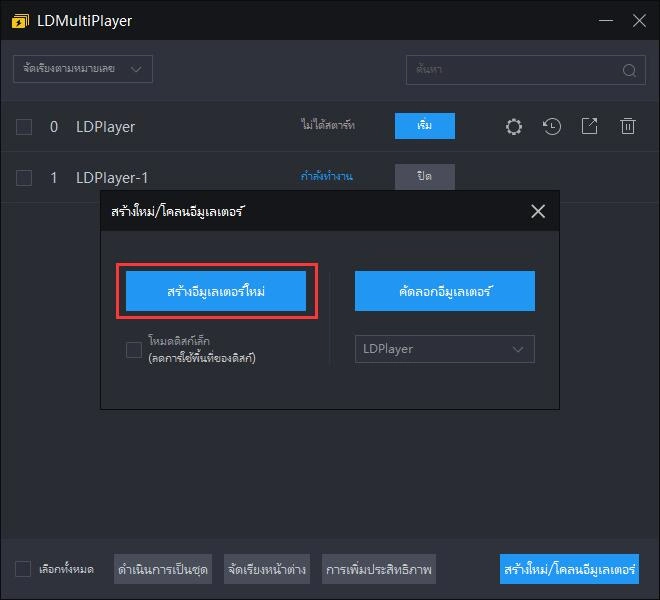660x600 pixels.
Task: Tick checkbox for LDPlayer row 0
Action: click(x=24, y=127)
